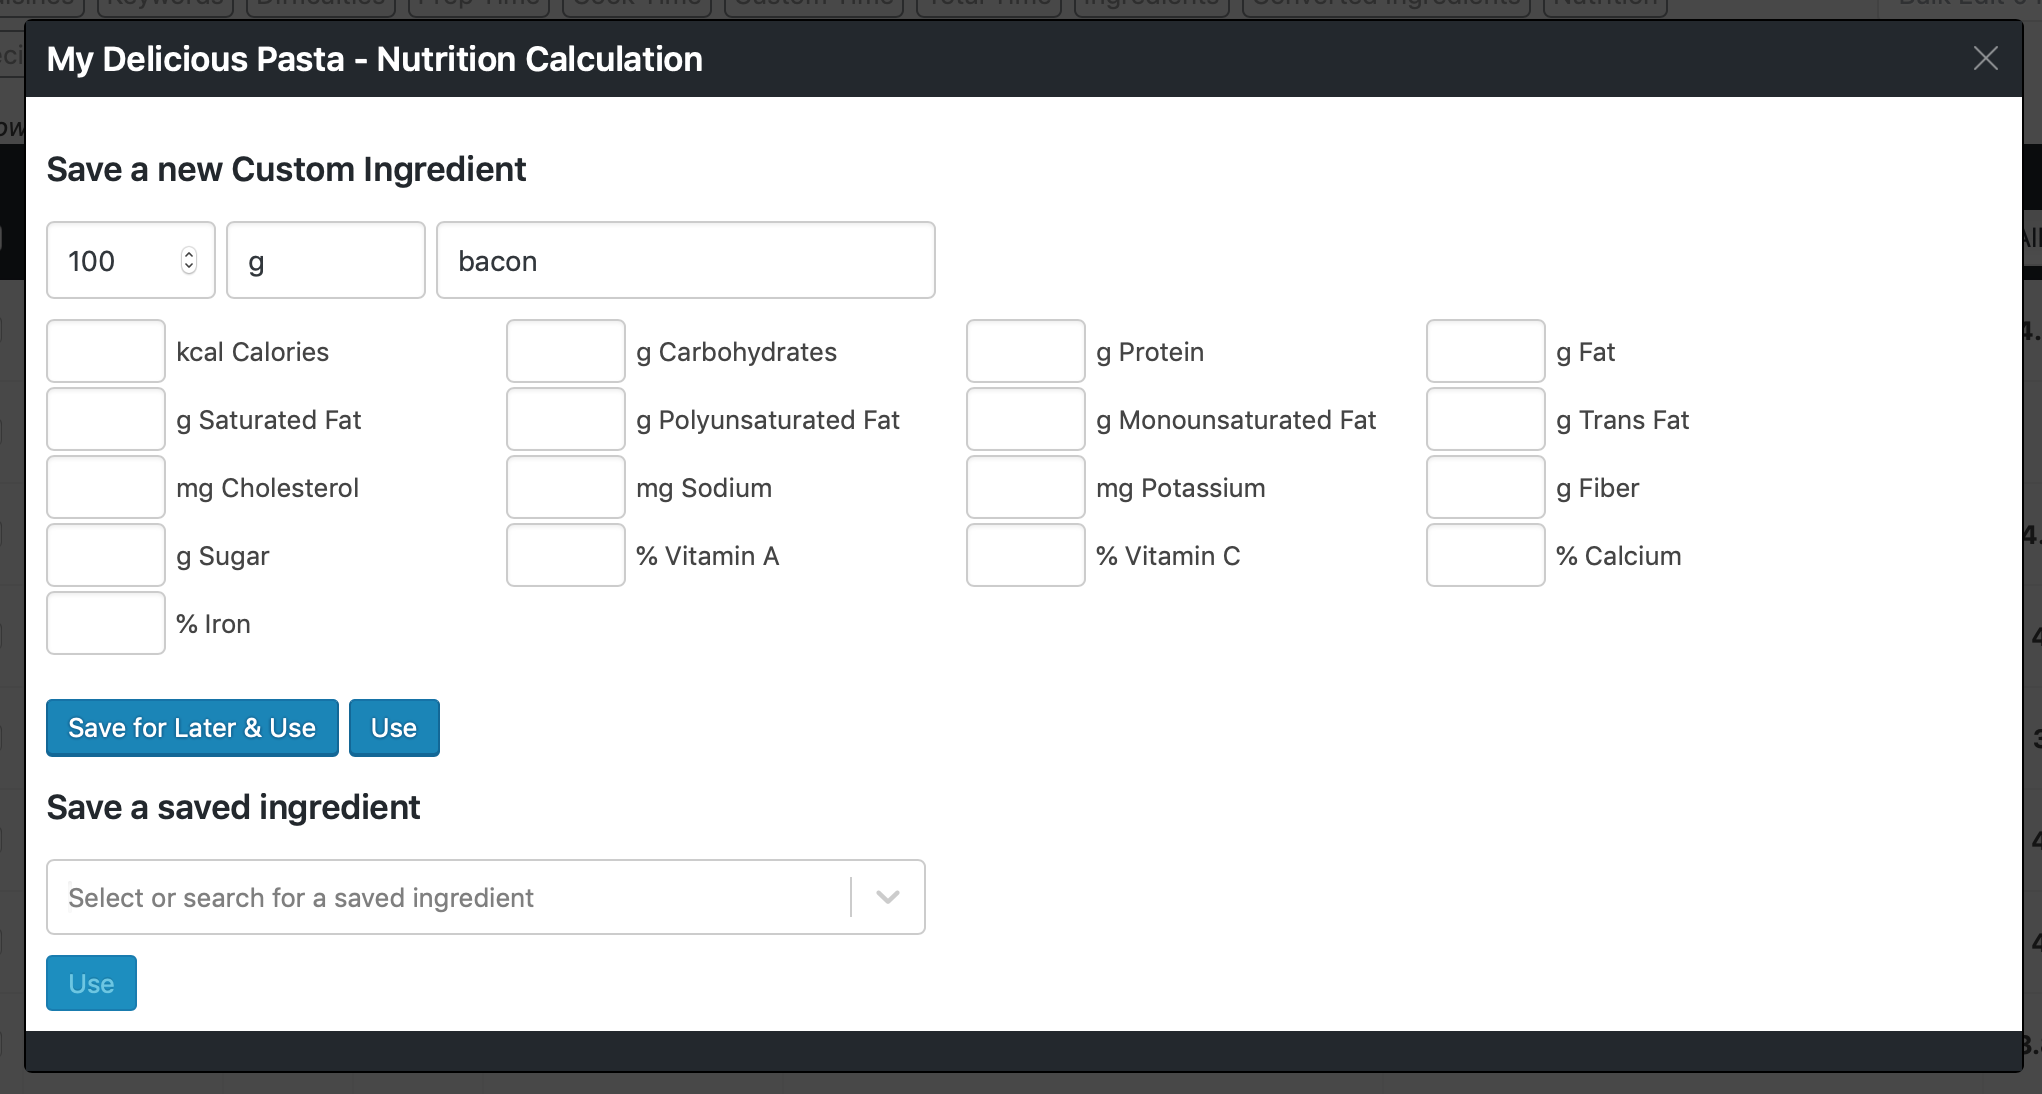
Task: Click the amount stepper arrows
Action: 189,261
